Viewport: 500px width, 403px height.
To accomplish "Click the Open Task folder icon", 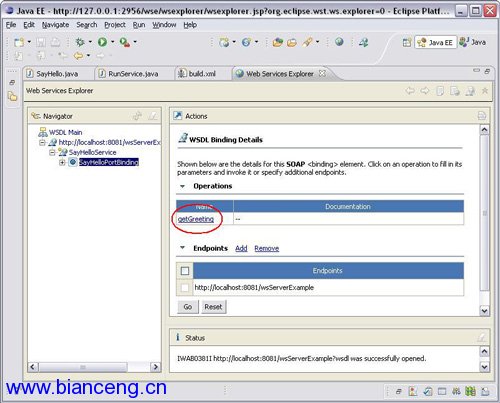I will [292, 43].
